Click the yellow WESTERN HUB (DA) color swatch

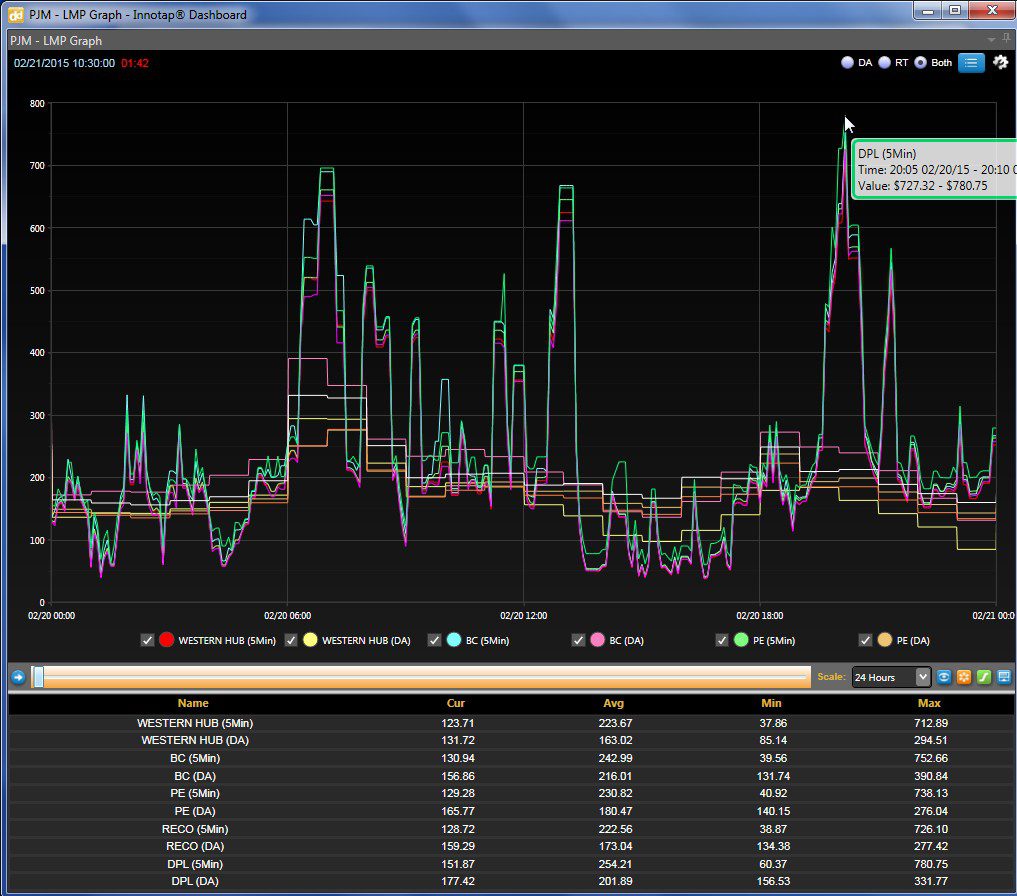click(x=311, y=640)
